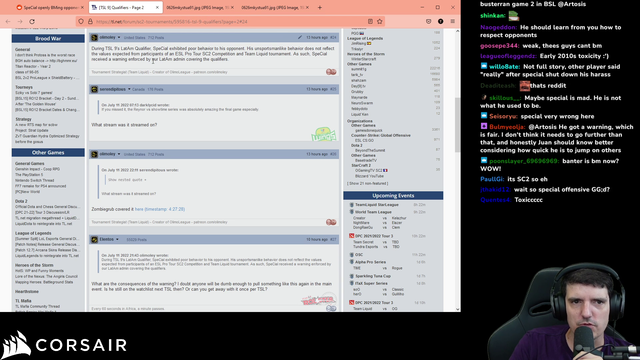Open a new browser tab with plus
Viewport: 640px width, 360px height.
(320, 7)
